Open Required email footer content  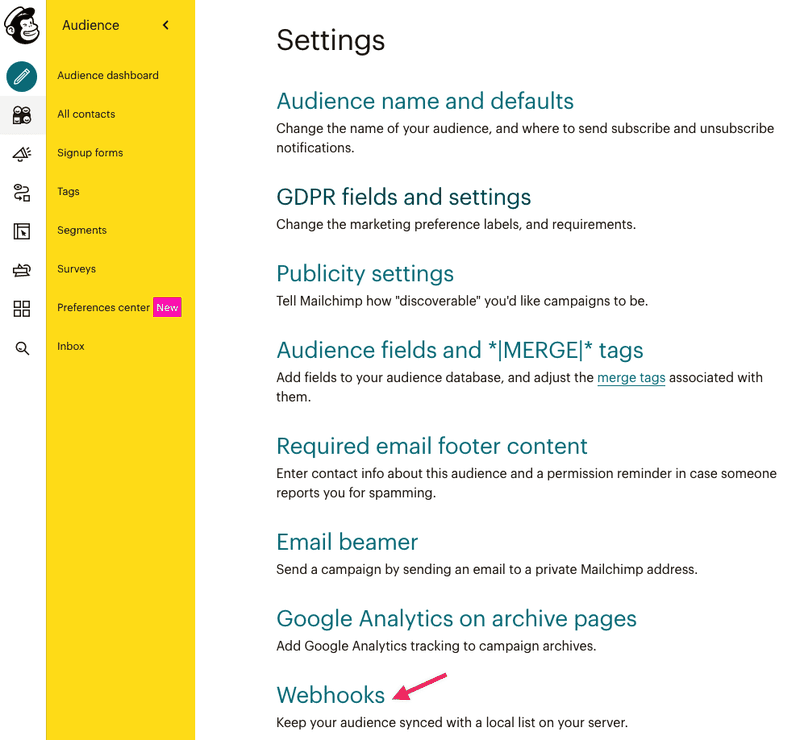432,446
